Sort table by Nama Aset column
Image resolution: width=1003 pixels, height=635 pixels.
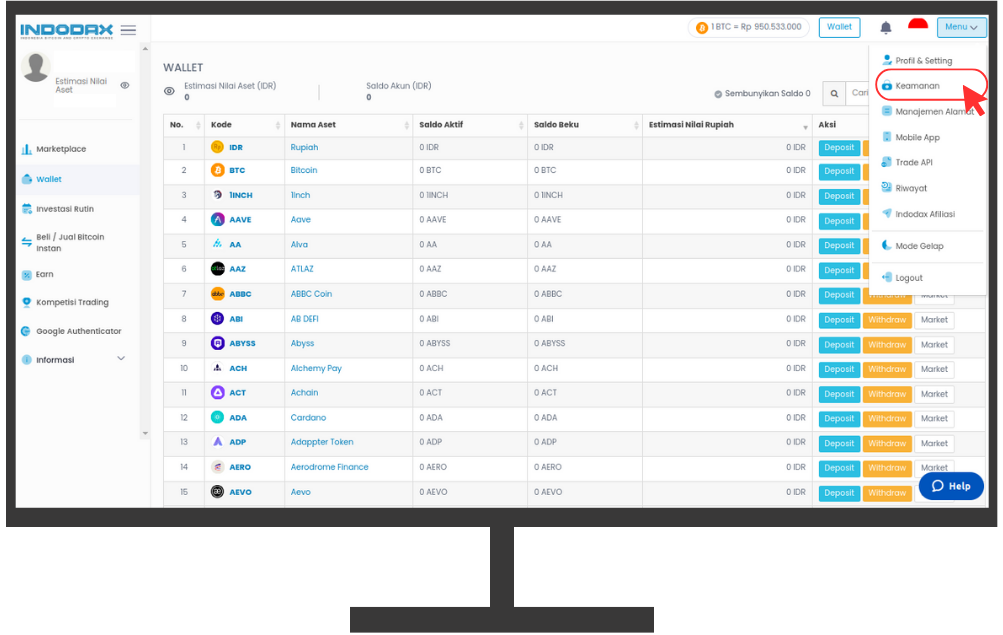(x=349, y=125)
